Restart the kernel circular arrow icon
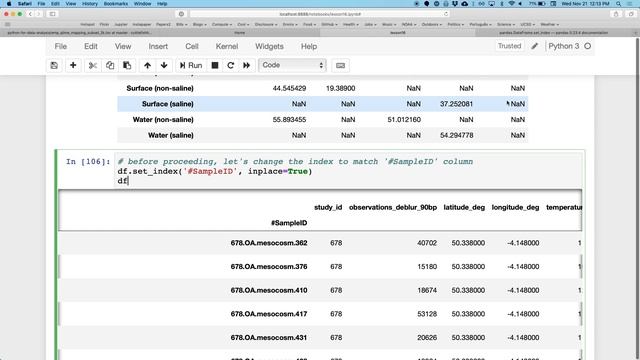This screenshot has height=360, width=640. [x=231, y=65]
